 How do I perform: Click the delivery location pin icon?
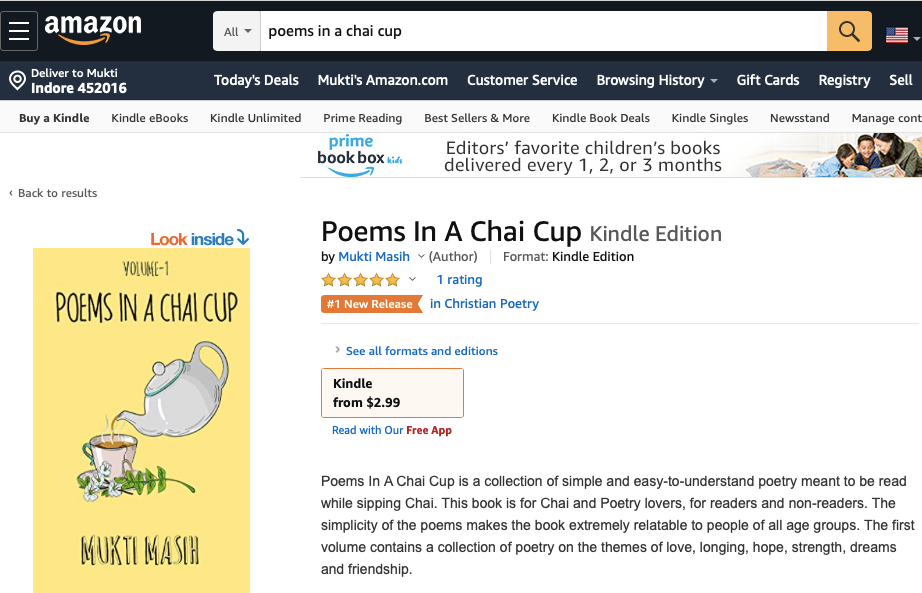coord(17,80)
